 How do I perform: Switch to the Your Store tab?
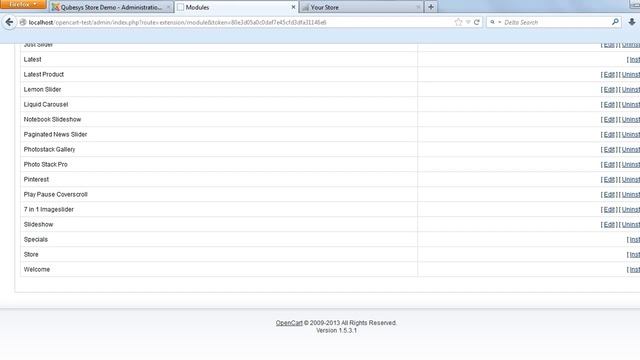coord(361,7)
